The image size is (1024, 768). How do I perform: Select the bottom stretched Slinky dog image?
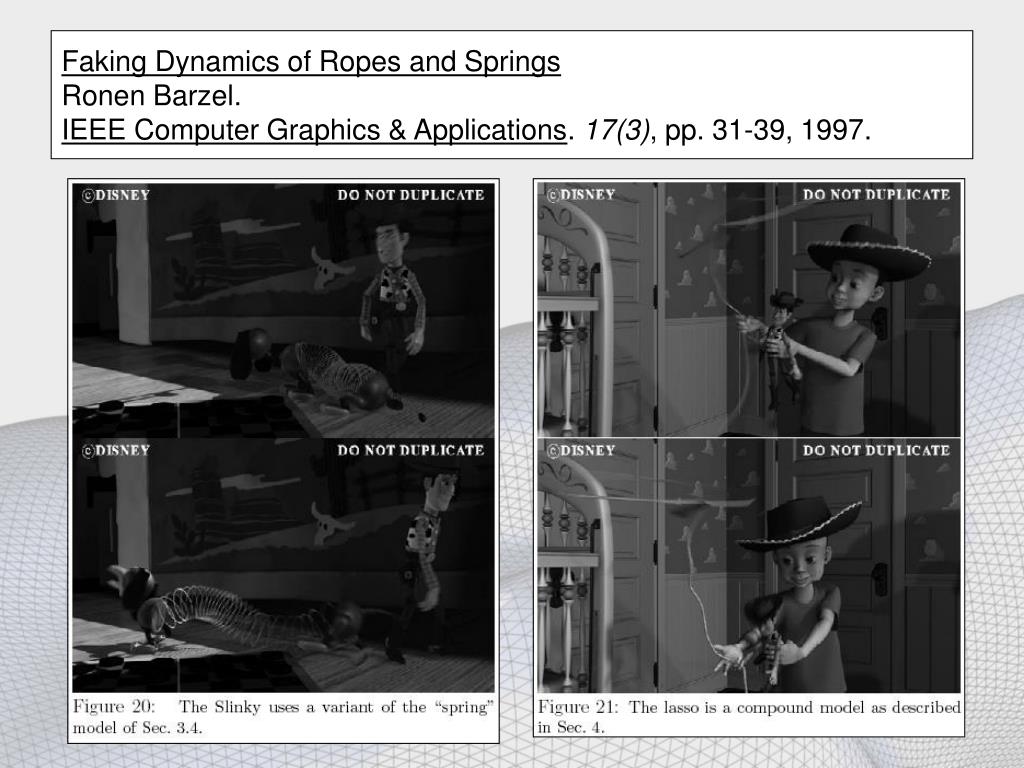(x=283, y=566)
